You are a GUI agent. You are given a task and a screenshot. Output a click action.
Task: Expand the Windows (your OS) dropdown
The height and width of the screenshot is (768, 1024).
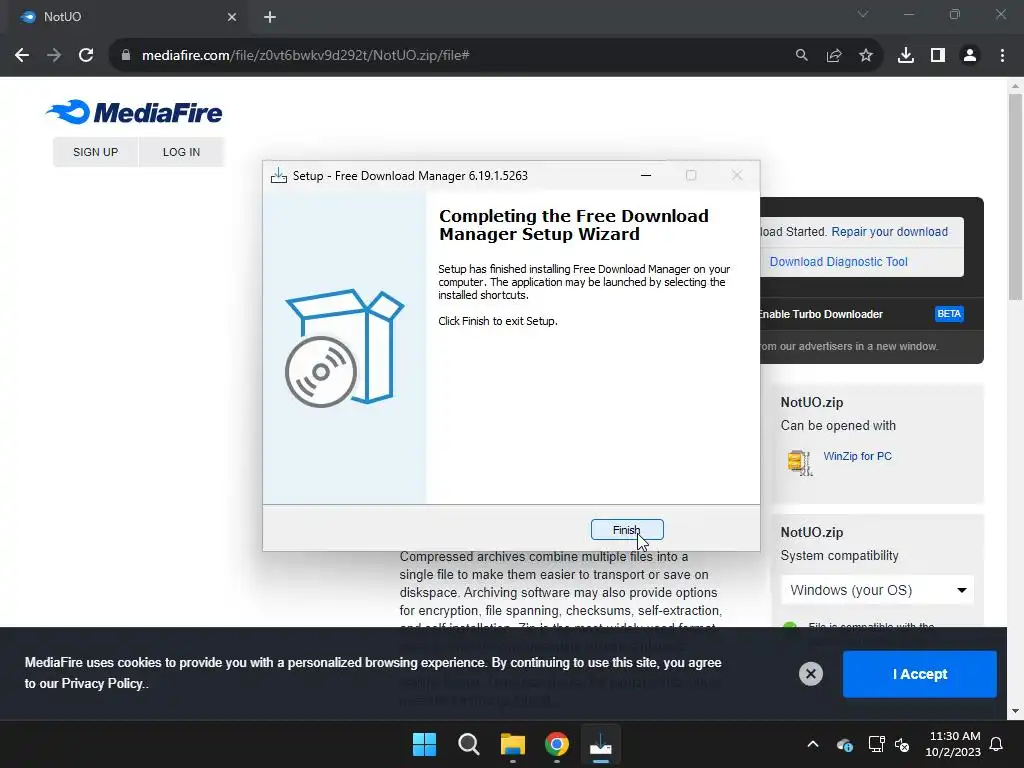(877, 590)
